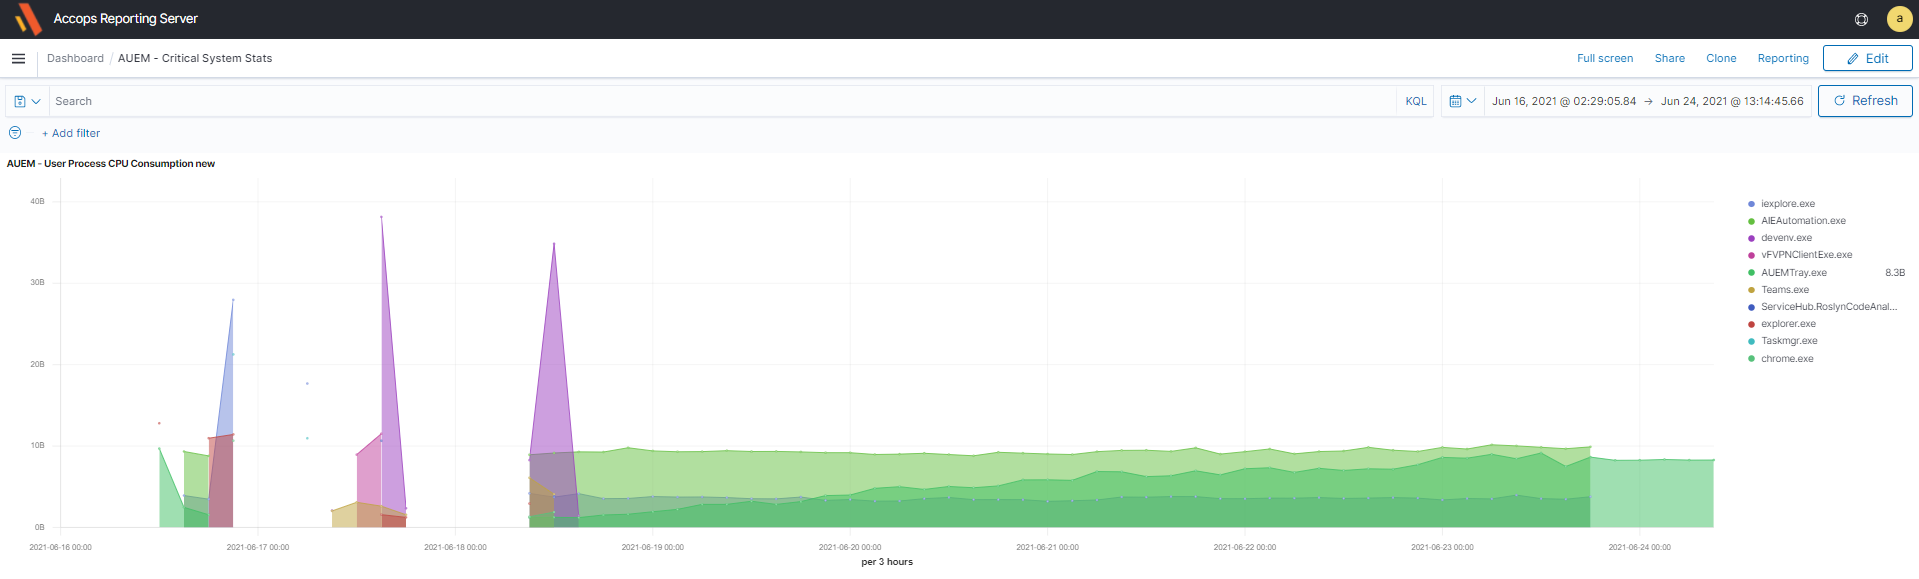Screen dimensions: 1919x579
Task: Clone the dashboard
Action: click(1721, 58)
